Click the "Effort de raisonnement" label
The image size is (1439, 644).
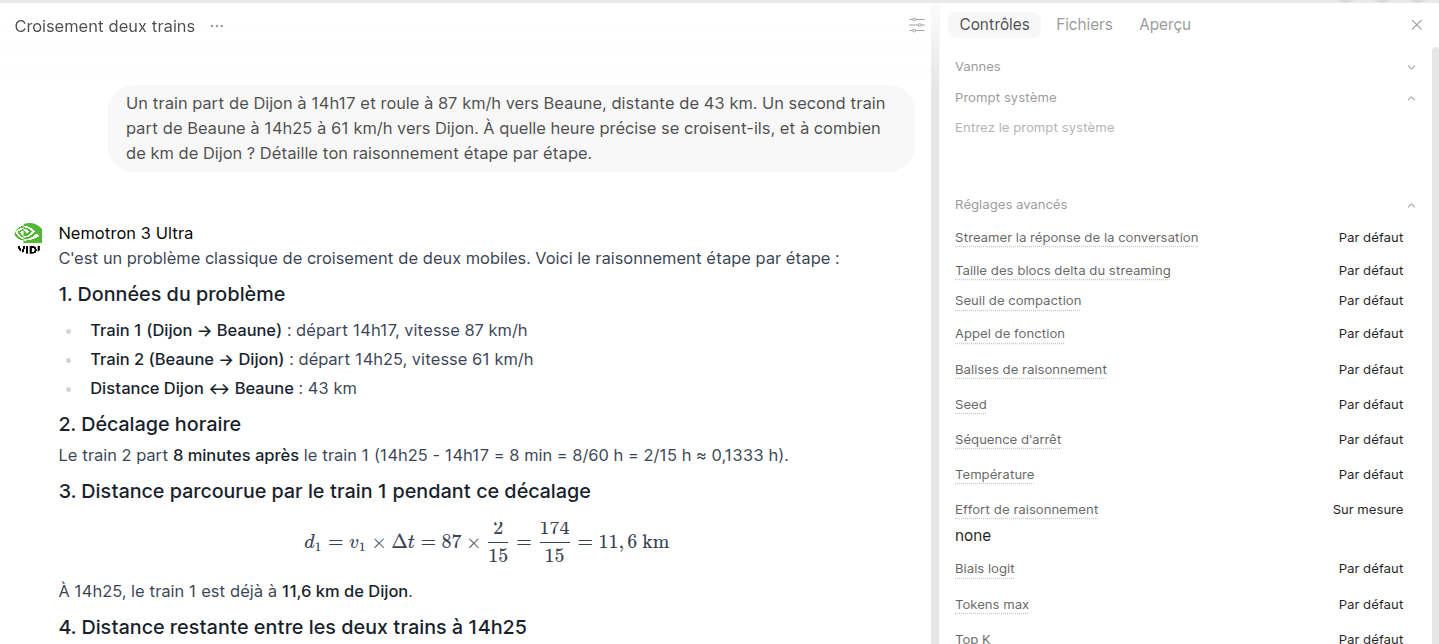(1027, 510)
